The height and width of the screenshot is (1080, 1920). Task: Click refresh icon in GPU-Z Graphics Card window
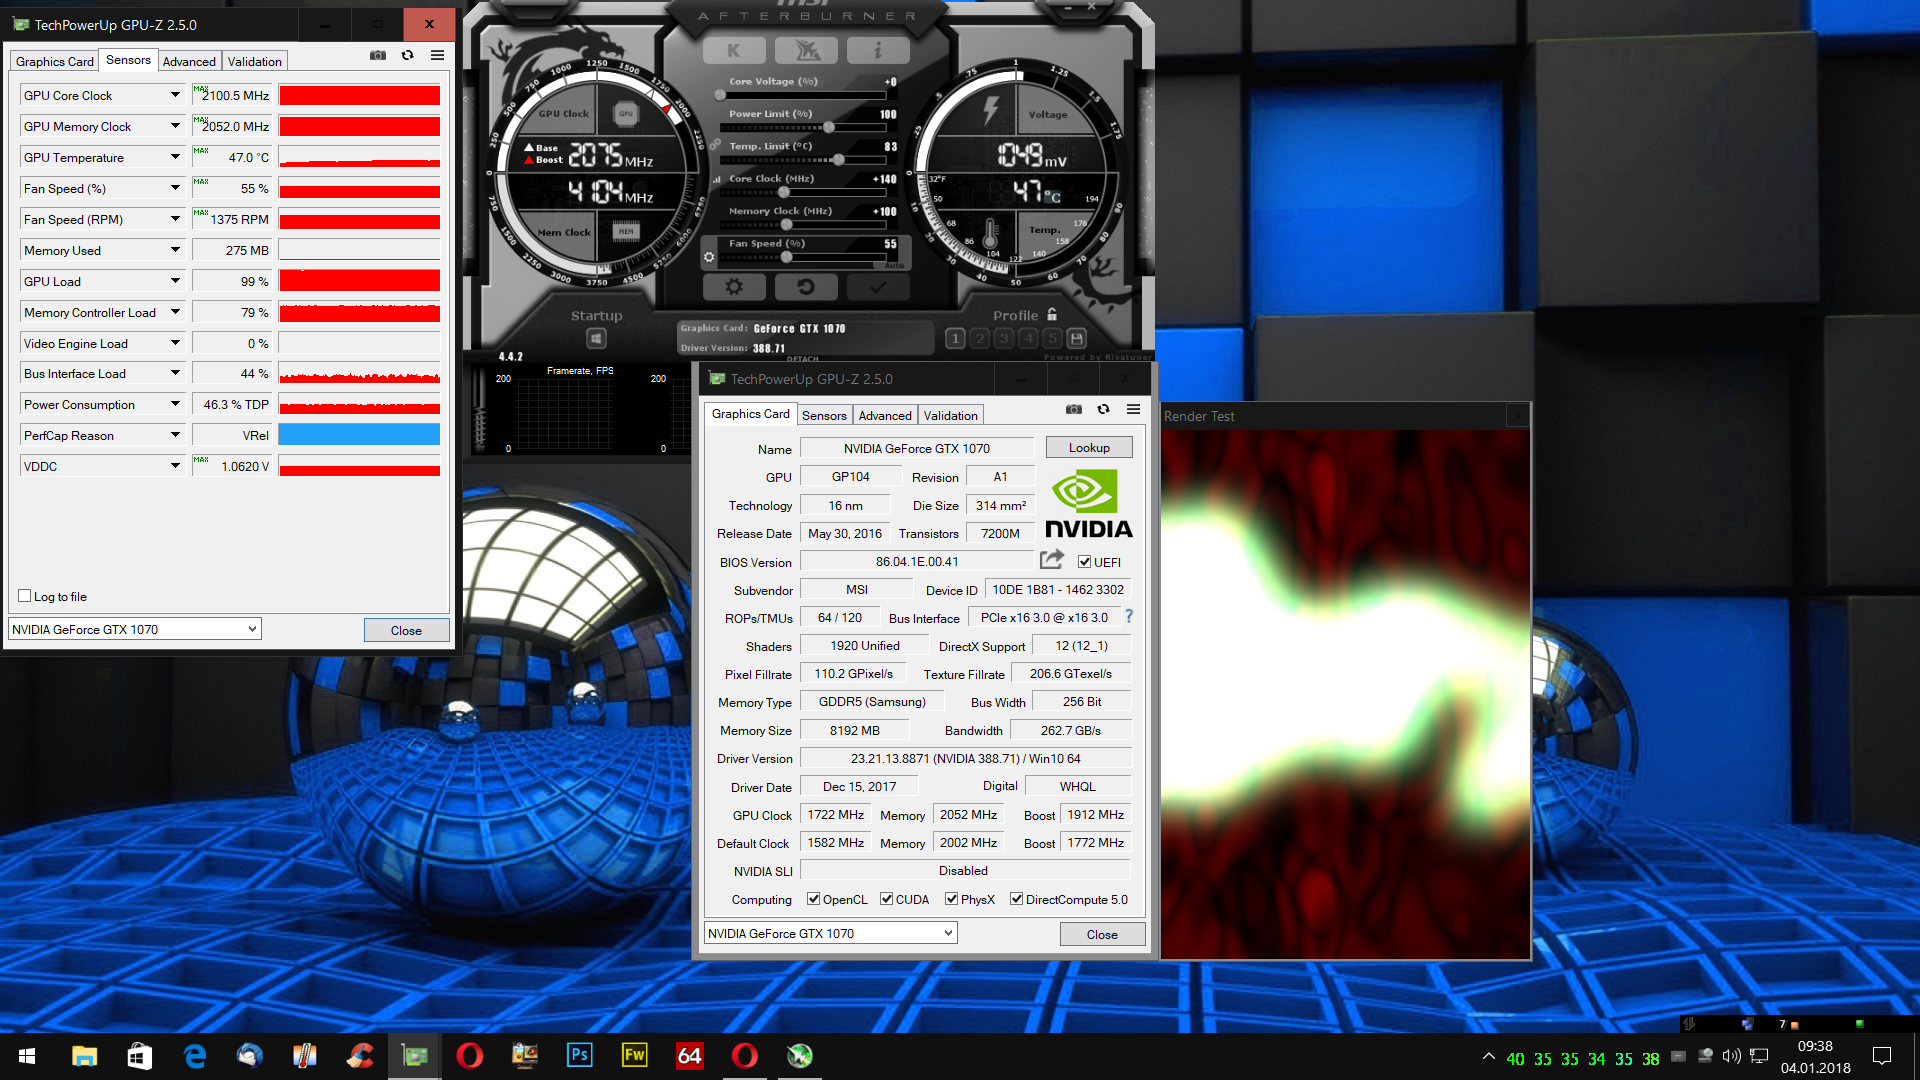coord(1103,409)
